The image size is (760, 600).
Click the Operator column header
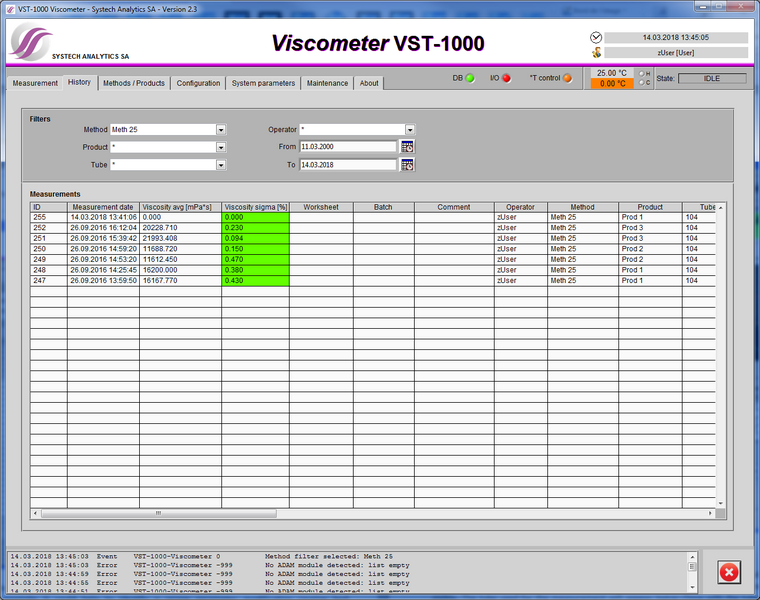521,207
